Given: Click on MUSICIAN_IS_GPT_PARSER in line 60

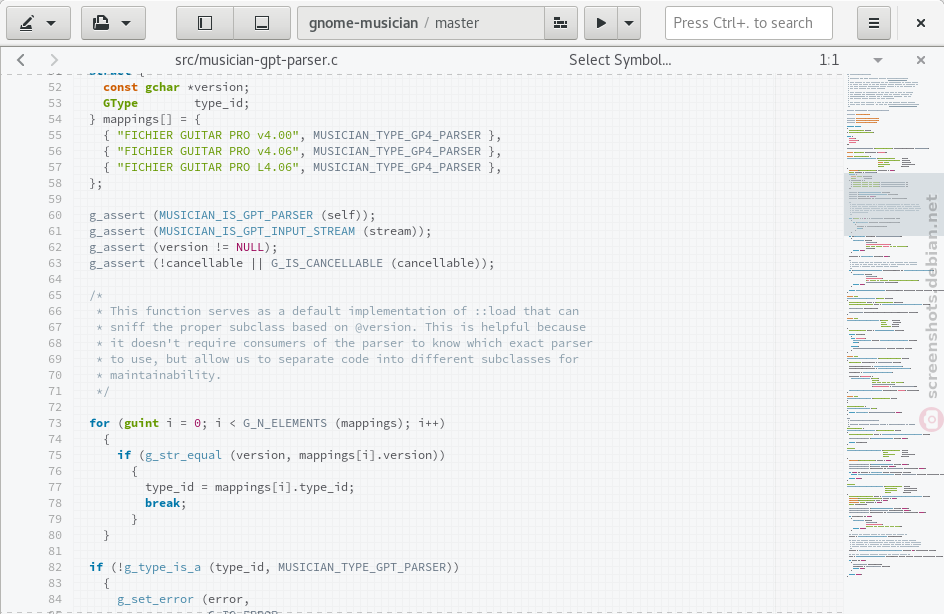Looking at the screenshot, I should [x=236, y=215].
